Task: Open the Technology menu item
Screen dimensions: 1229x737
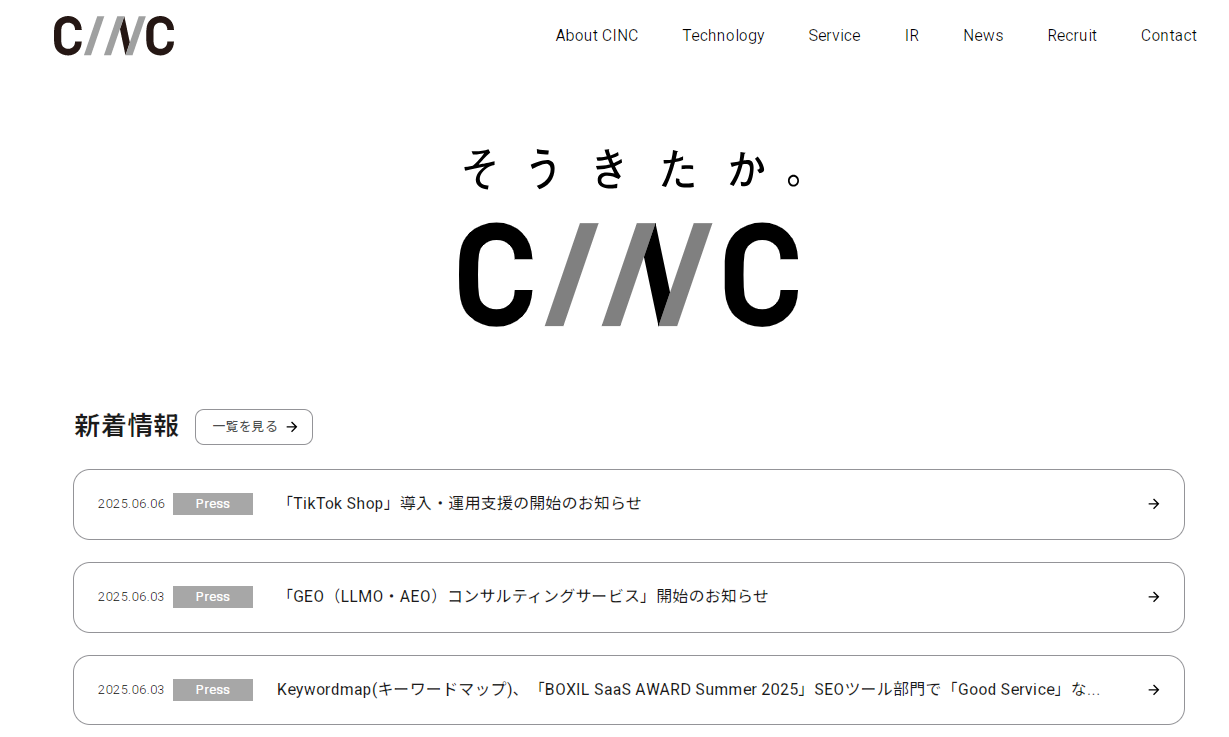Action: [x=723, y=36]
